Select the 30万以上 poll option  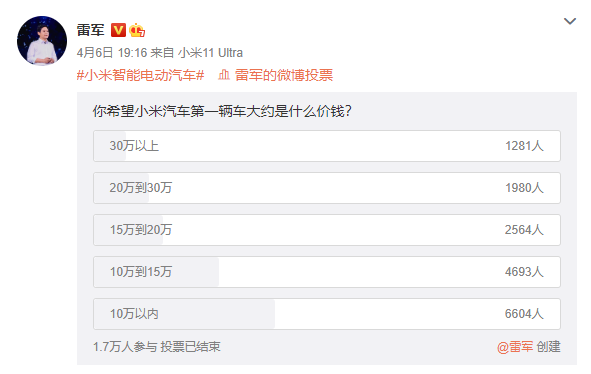(327, 146)
